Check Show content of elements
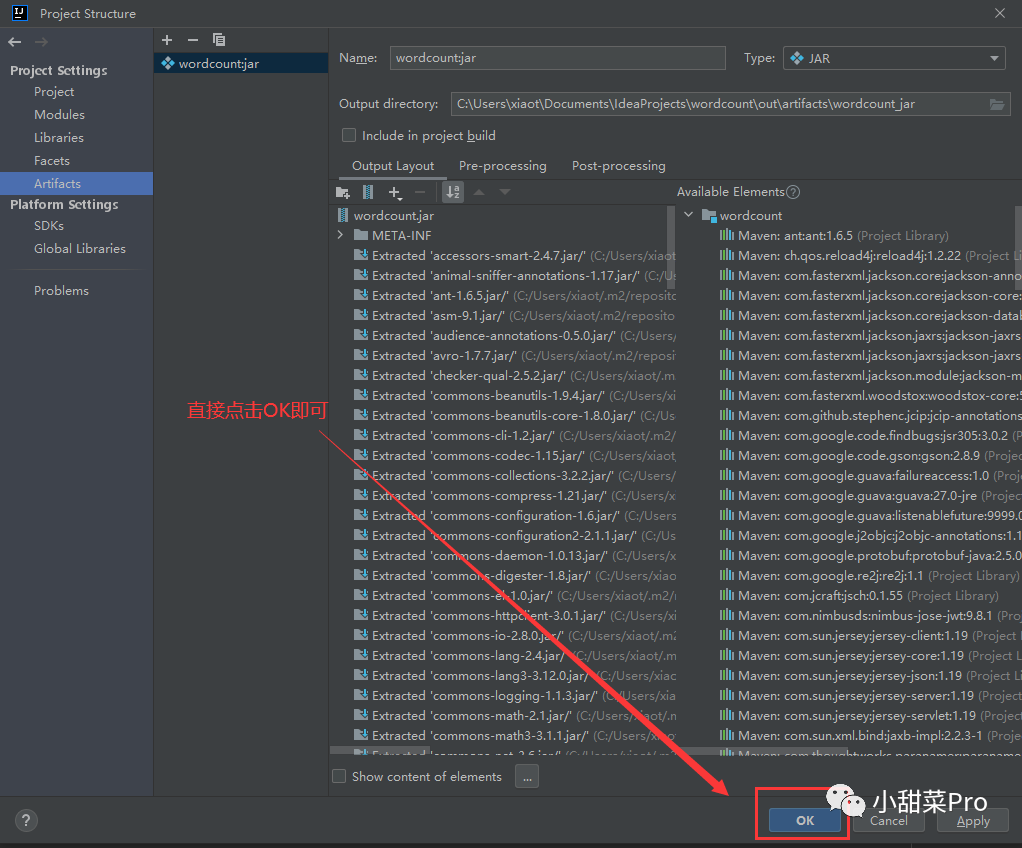 pos(339,776)
